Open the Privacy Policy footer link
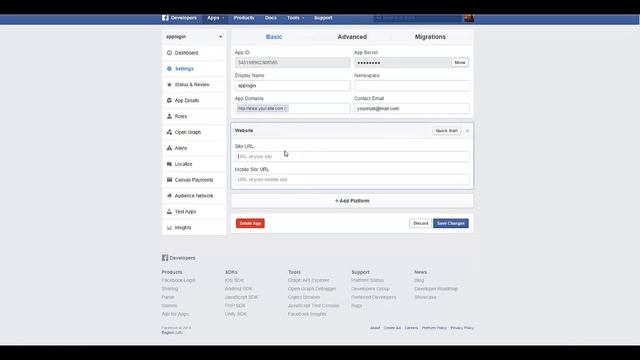 point(462,328)
